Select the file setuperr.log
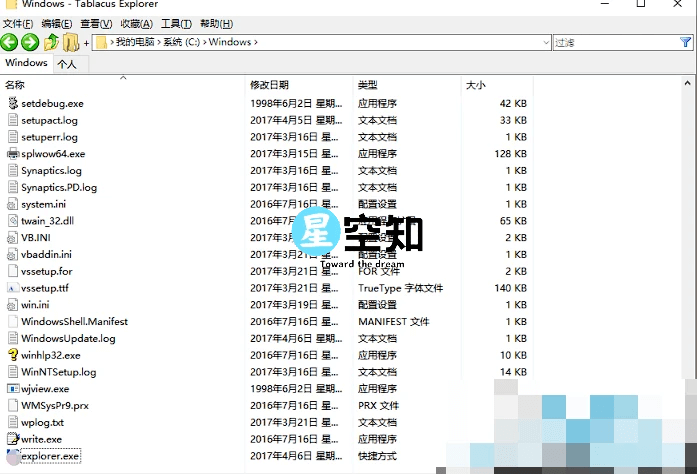Viewport: 697px width, 474px height. point(49,137)
